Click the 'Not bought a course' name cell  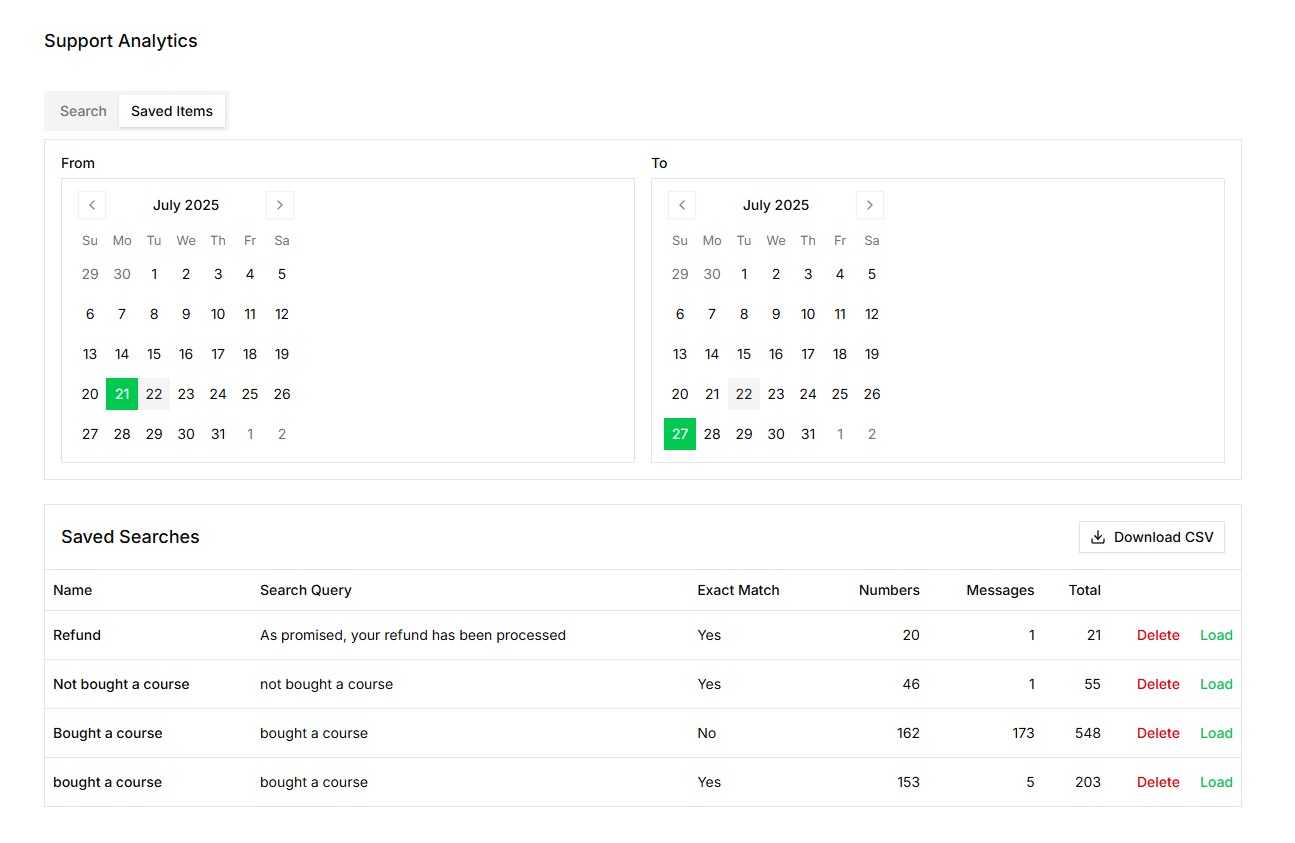pyautogui.click(x=121, y=684)
